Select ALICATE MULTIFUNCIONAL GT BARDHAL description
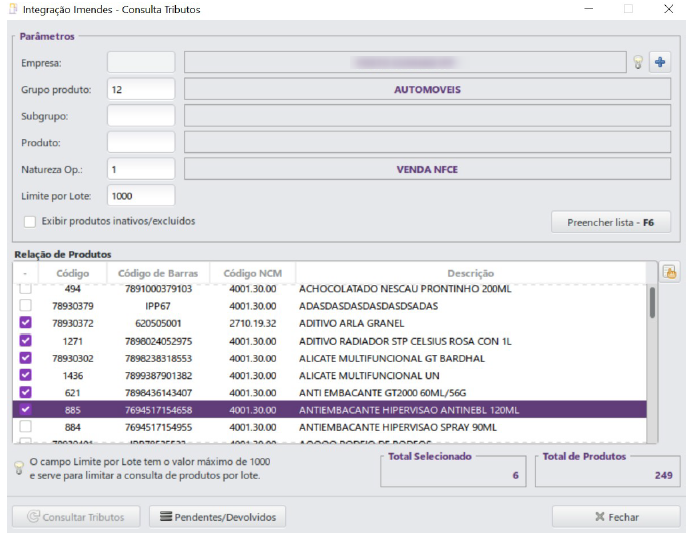This screenshot has height=538, width=688. (392, 359)
